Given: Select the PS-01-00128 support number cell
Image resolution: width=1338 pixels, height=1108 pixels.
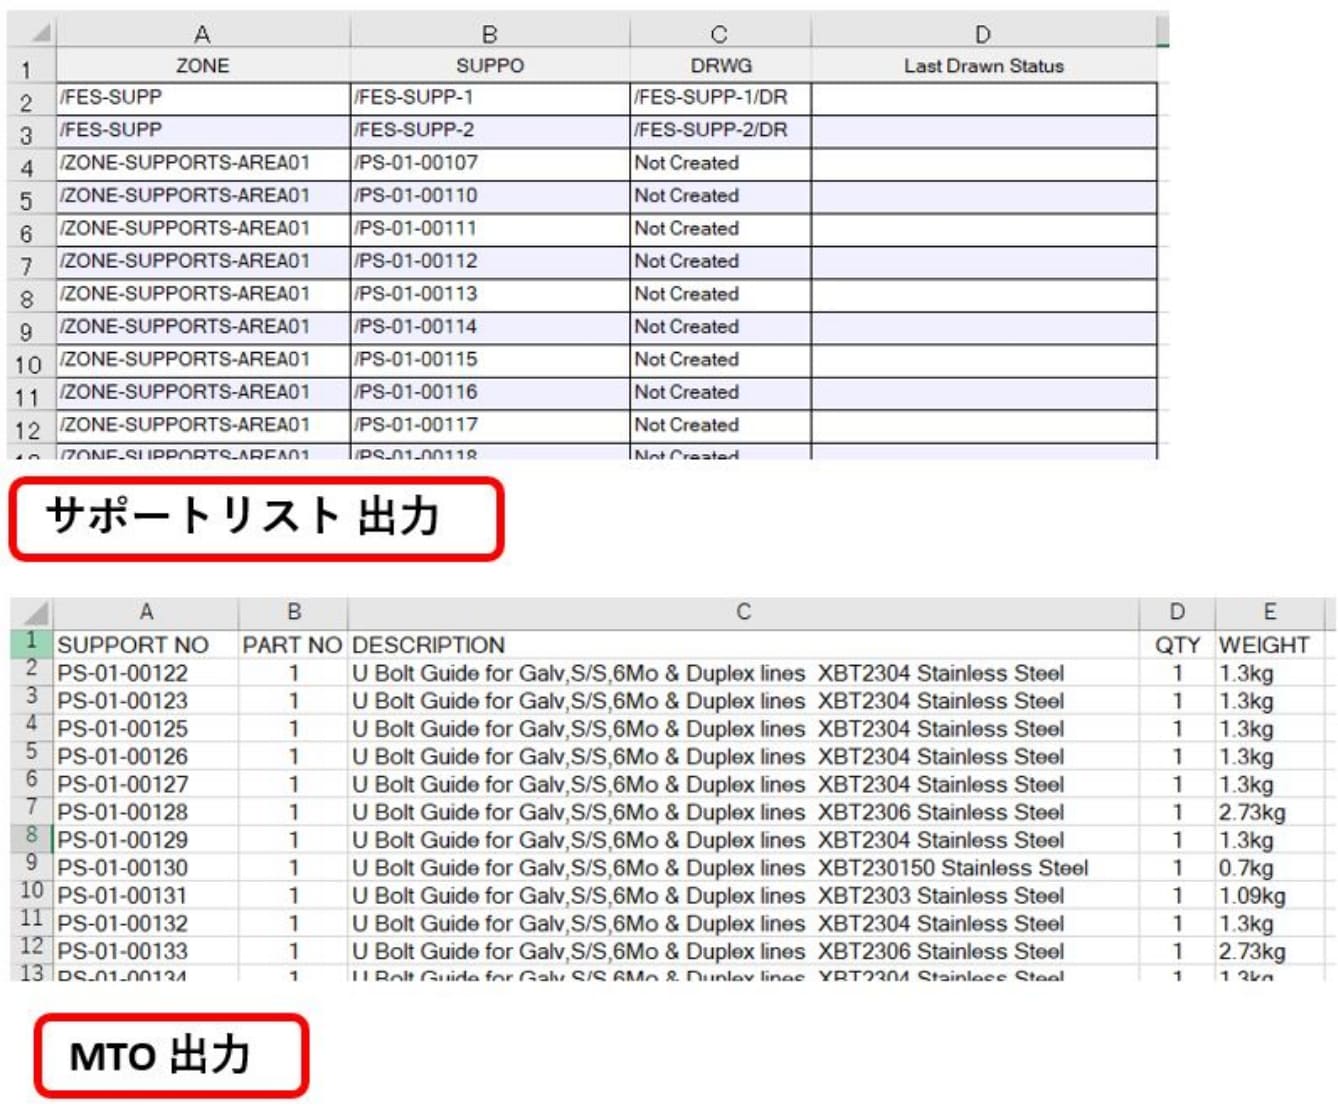Looking at the screenshot, I should 144,812.
